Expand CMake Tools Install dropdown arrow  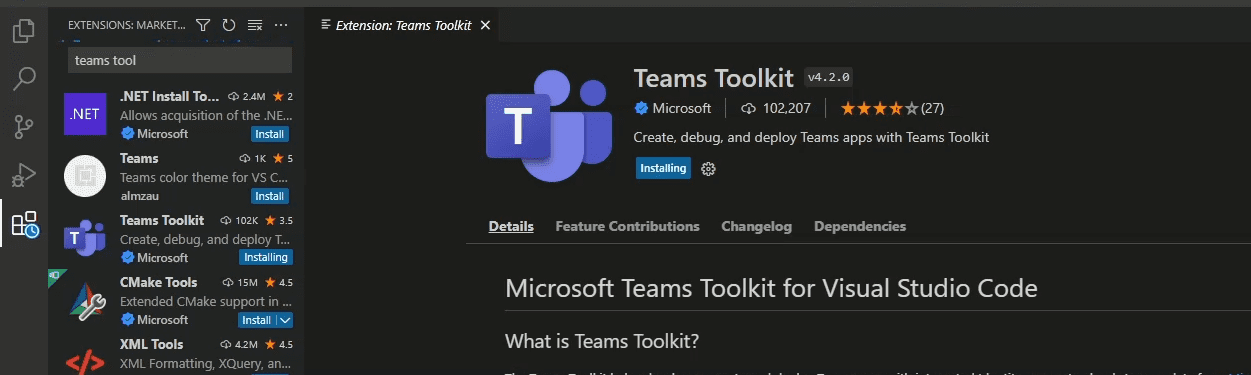[284, 320]
